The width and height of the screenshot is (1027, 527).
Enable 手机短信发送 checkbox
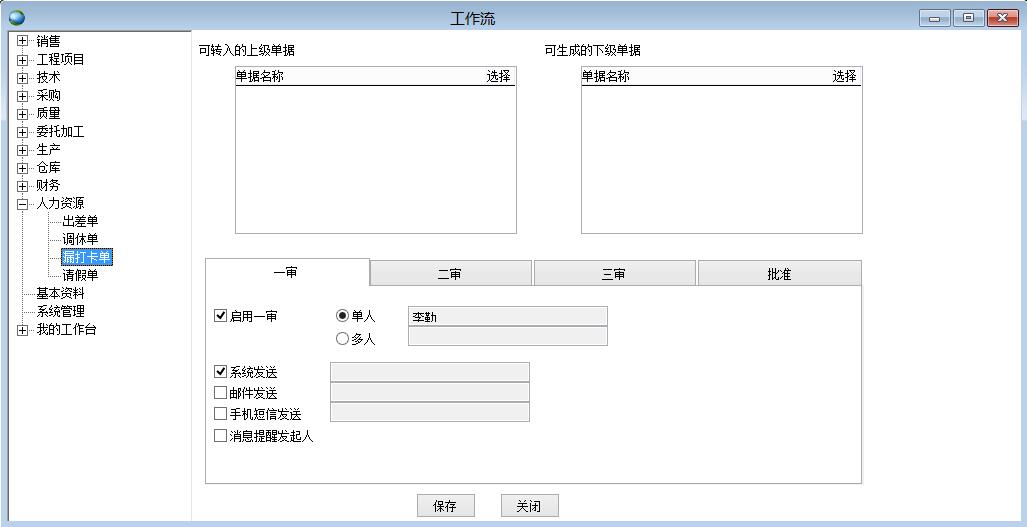221,414
